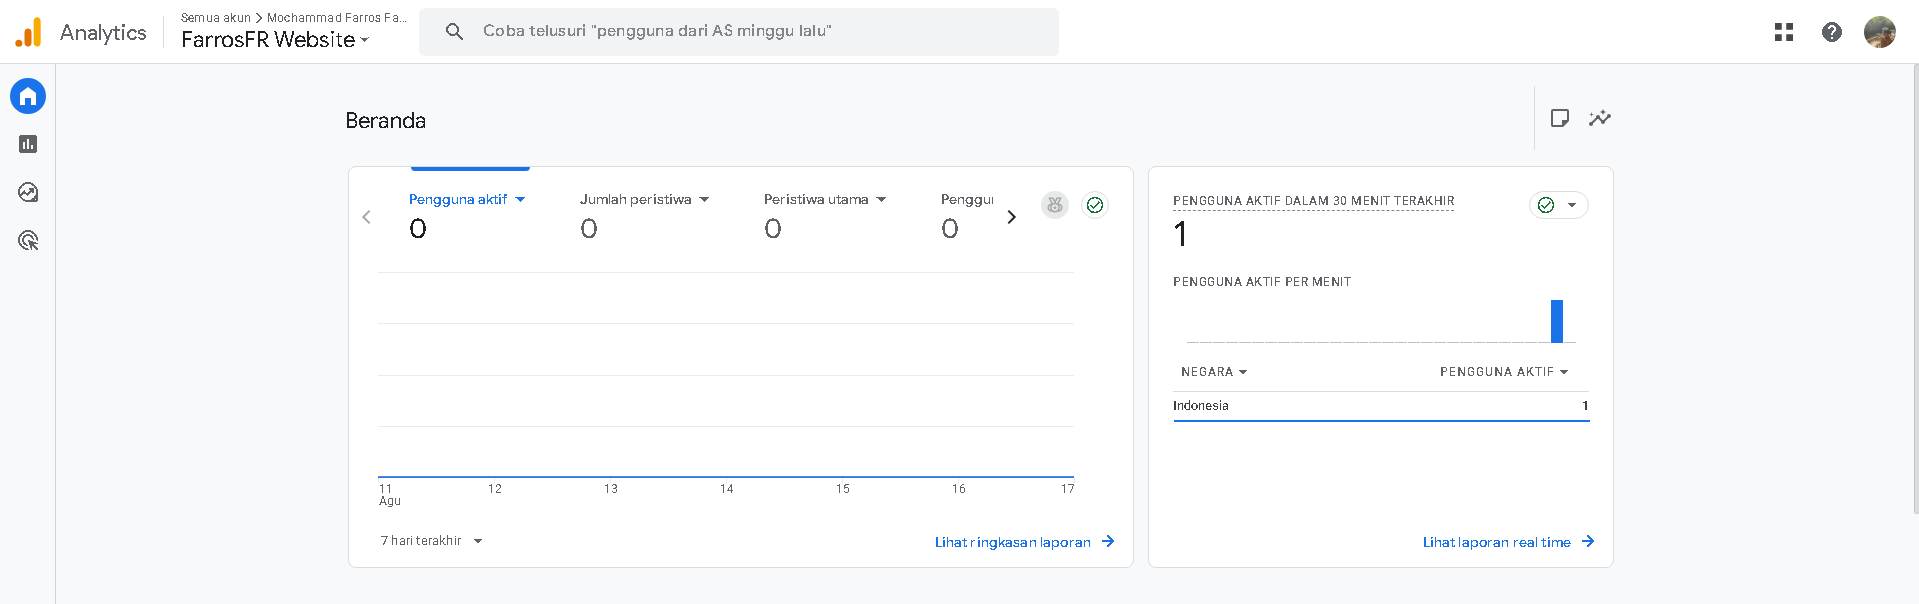The image size is (1919, 604).
Task: Click the arrow next to Lihat laporan real time
Action: point(1588,542)
